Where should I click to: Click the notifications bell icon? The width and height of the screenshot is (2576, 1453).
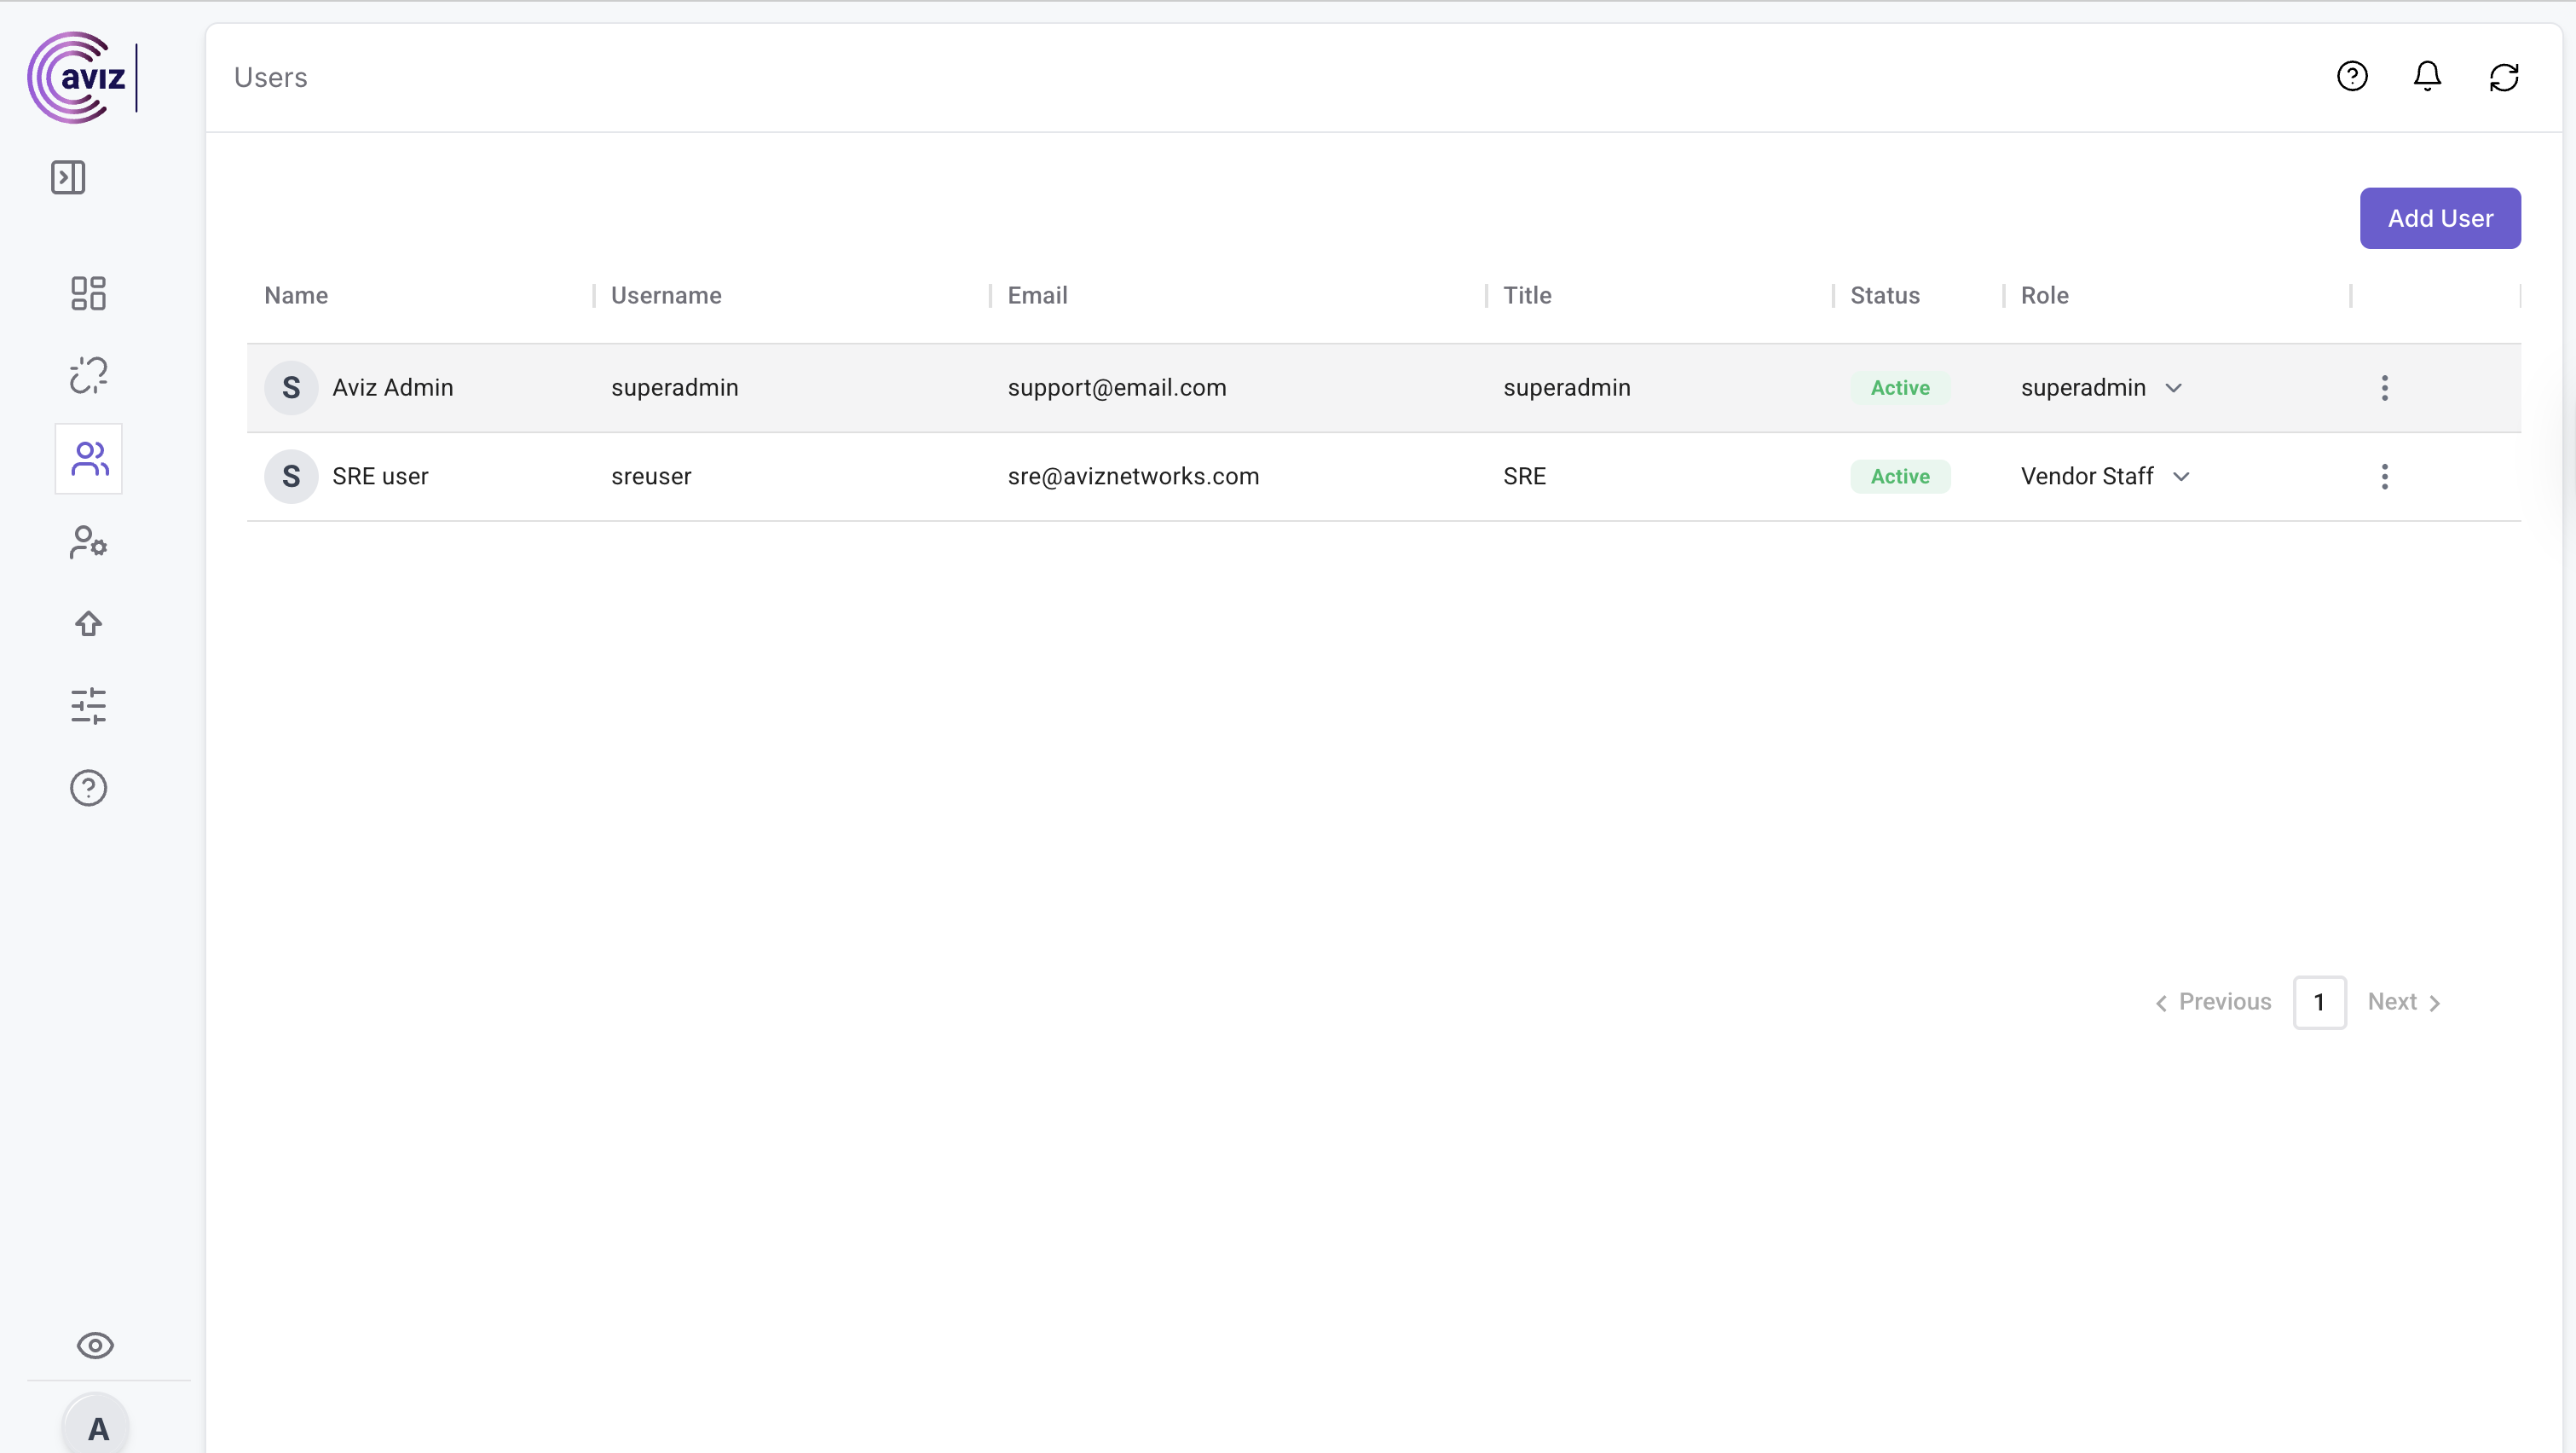pyautogui.click(x=2427, y=76)
